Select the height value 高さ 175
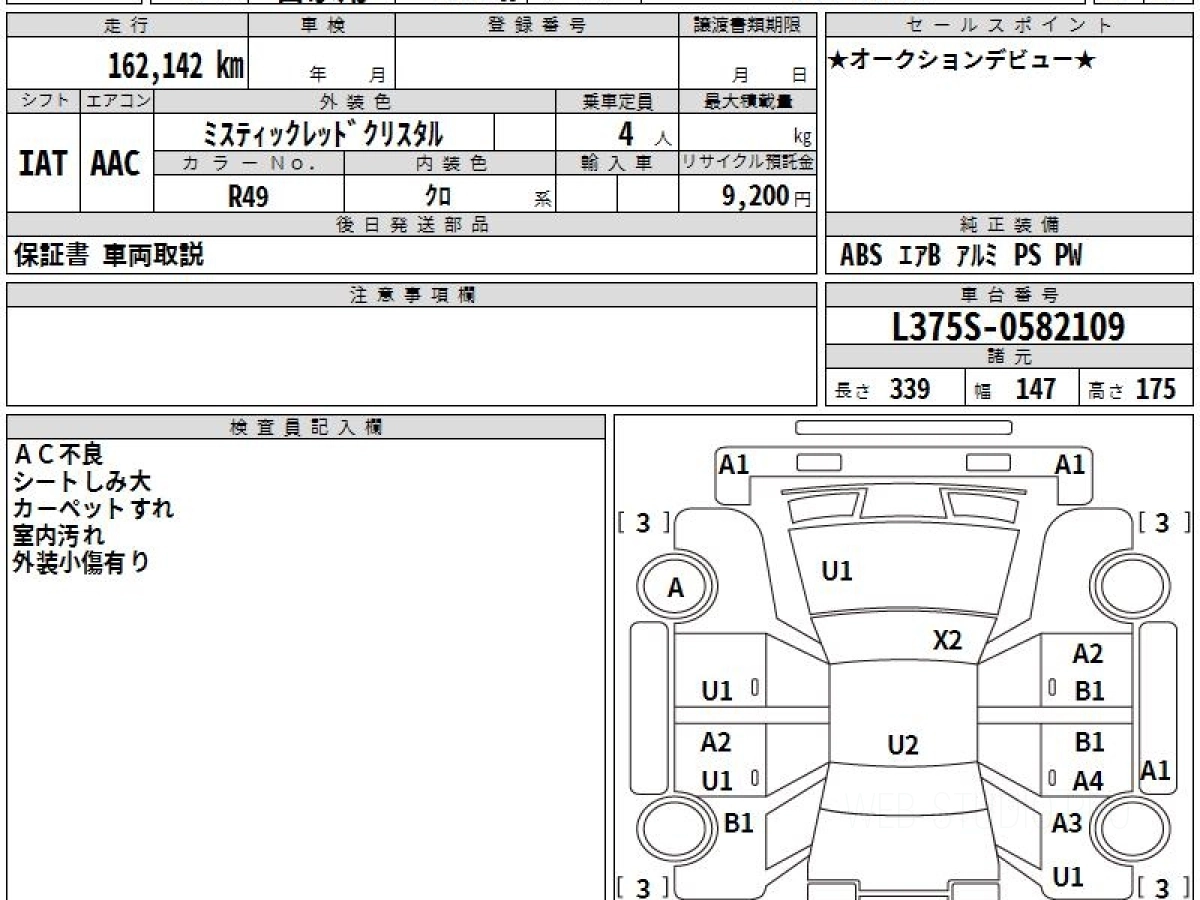The image size is (1200, 900). [x=1132, y=389]
